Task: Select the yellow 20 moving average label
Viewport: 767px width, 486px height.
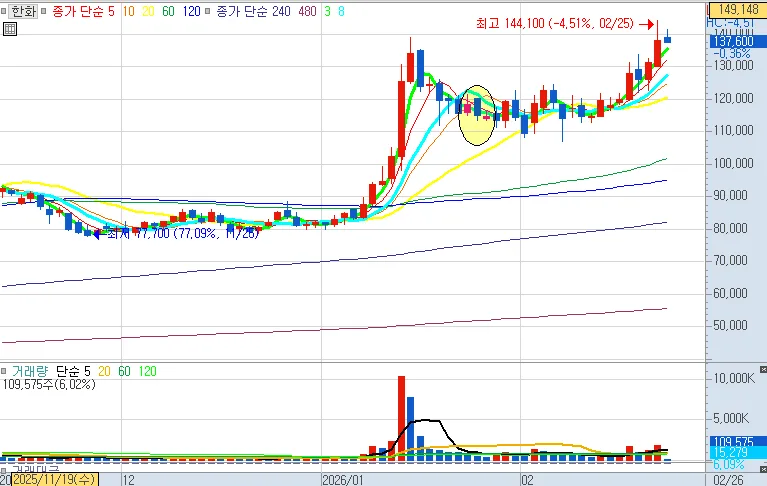Action: point(150,11)
